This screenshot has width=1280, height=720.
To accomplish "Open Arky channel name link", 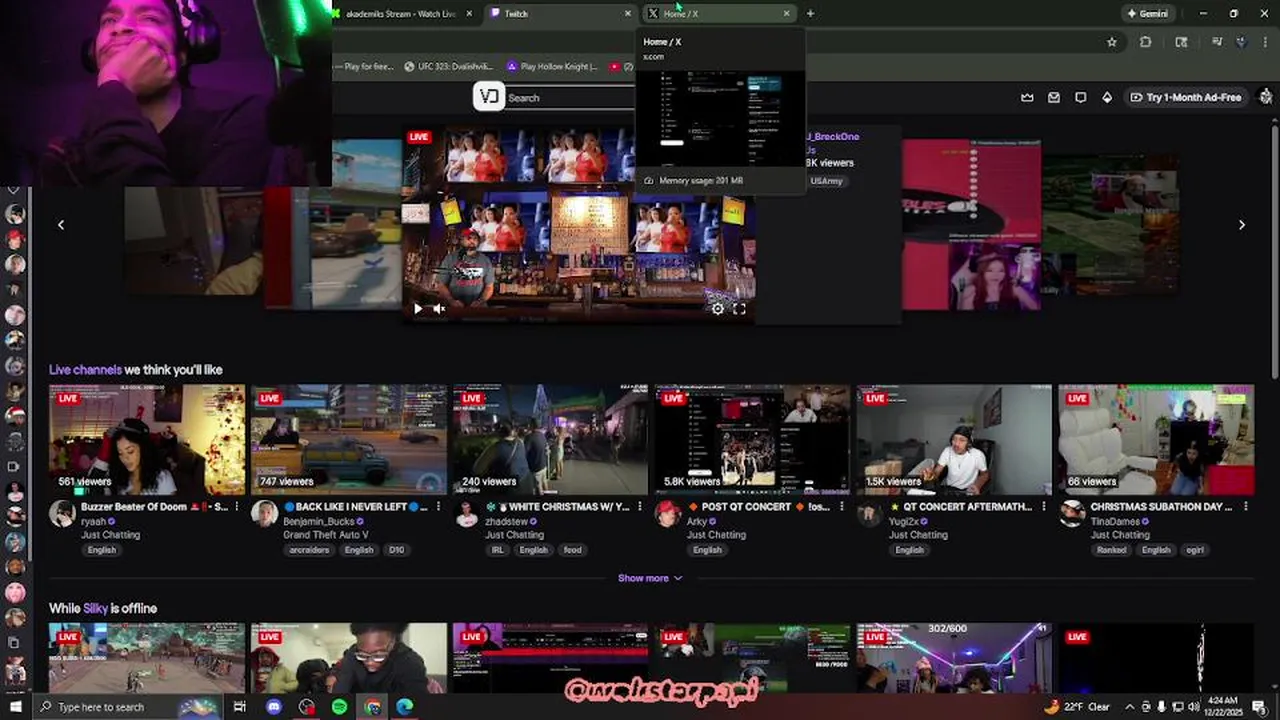I will pyautogui.click(x=697, y=521).
